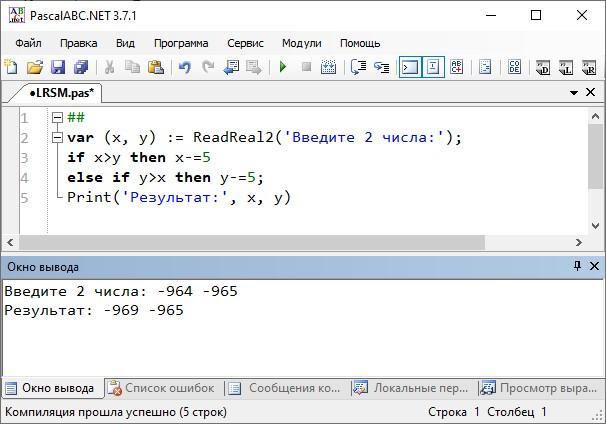
Task: Copy selection with the copy icon
Action: pyautogui.click(x=133, y=67)
